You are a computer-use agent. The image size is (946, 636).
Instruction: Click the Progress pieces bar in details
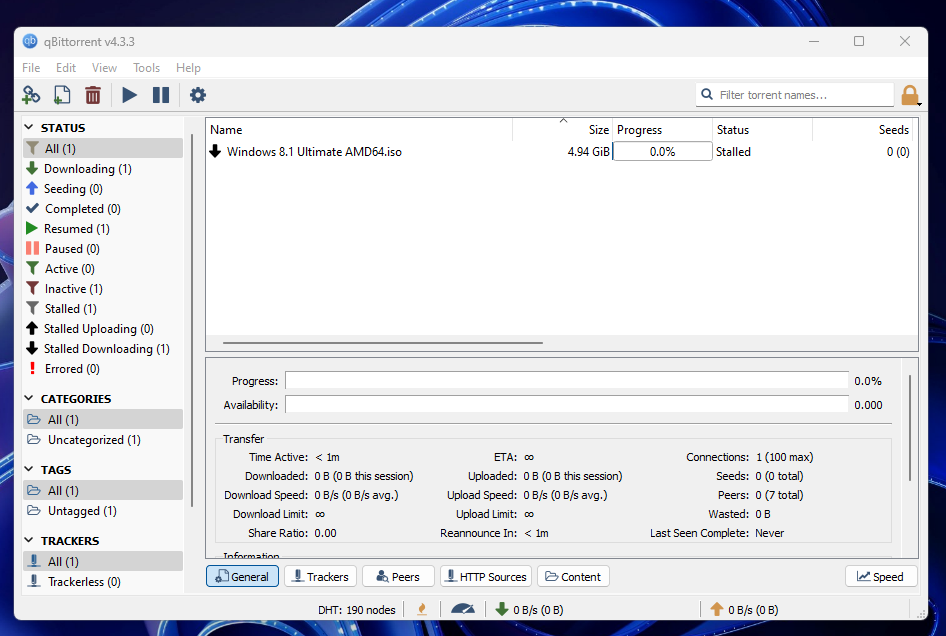pos(567,381)
